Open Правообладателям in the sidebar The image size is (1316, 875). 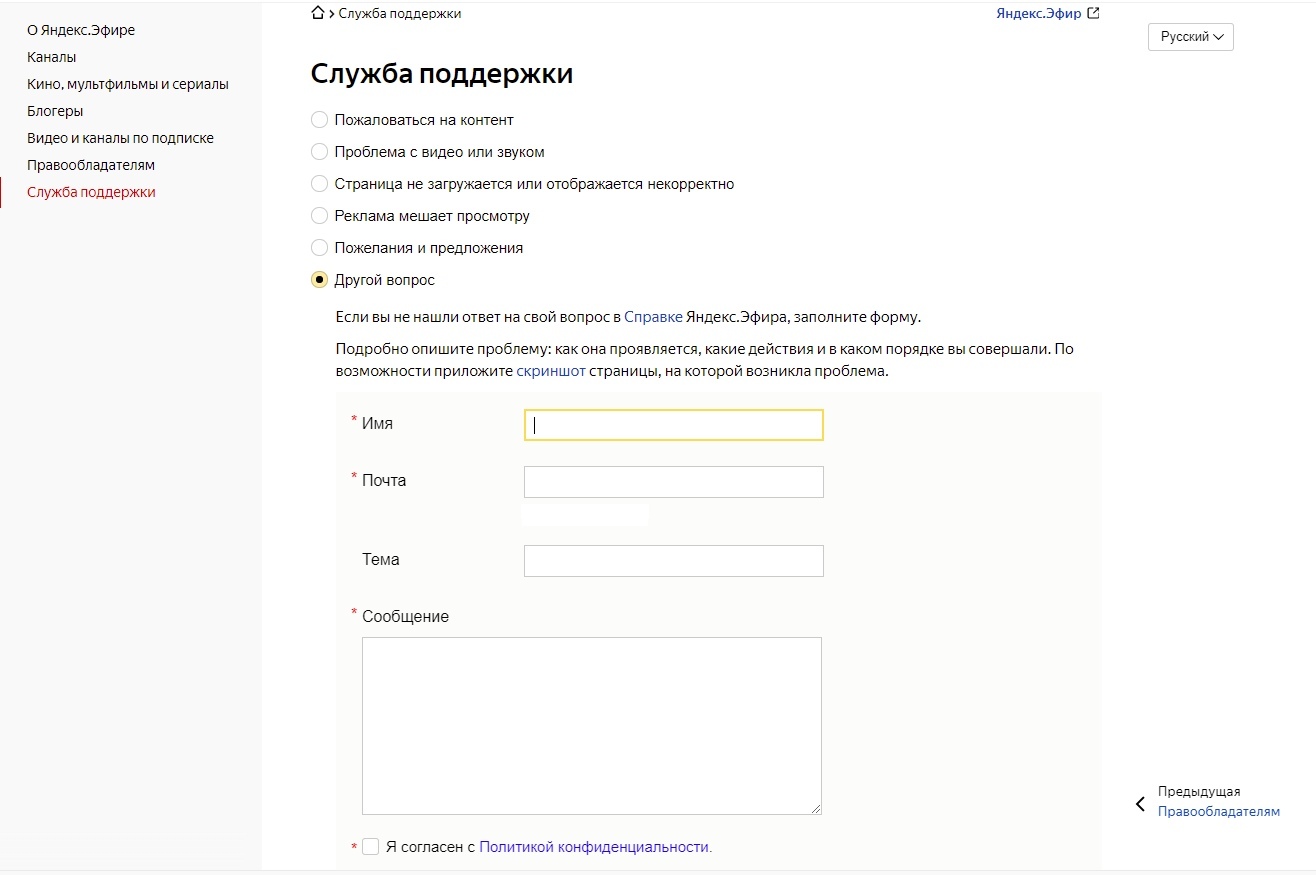pyautogui.click(x=91, y=165)
